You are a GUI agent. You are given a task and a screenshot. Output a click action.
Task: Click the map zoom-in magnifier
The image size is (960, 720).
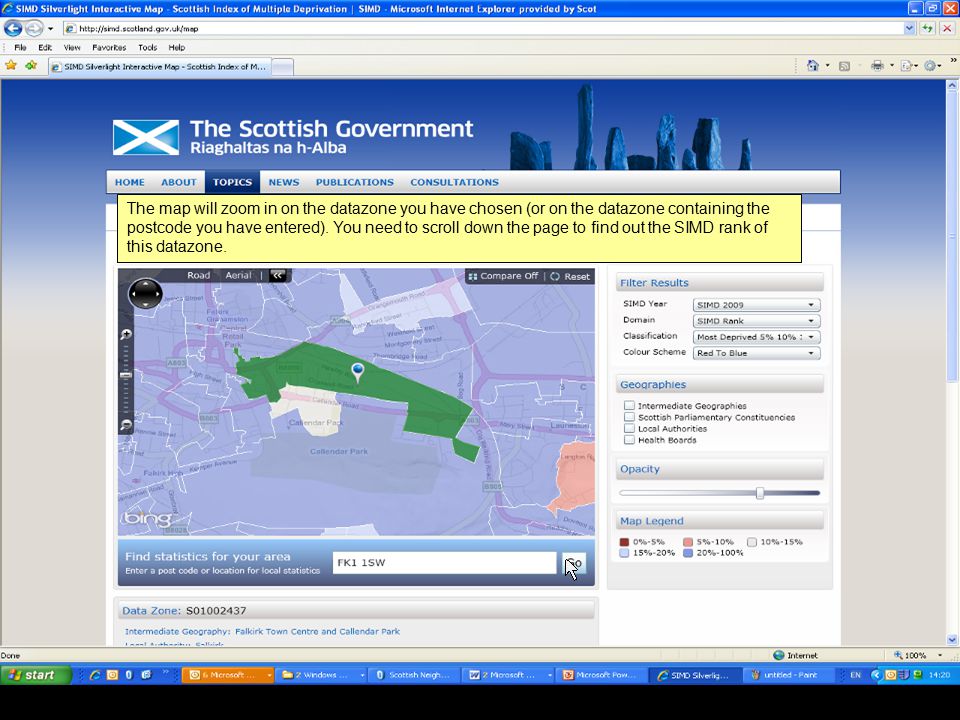[126, 334]
